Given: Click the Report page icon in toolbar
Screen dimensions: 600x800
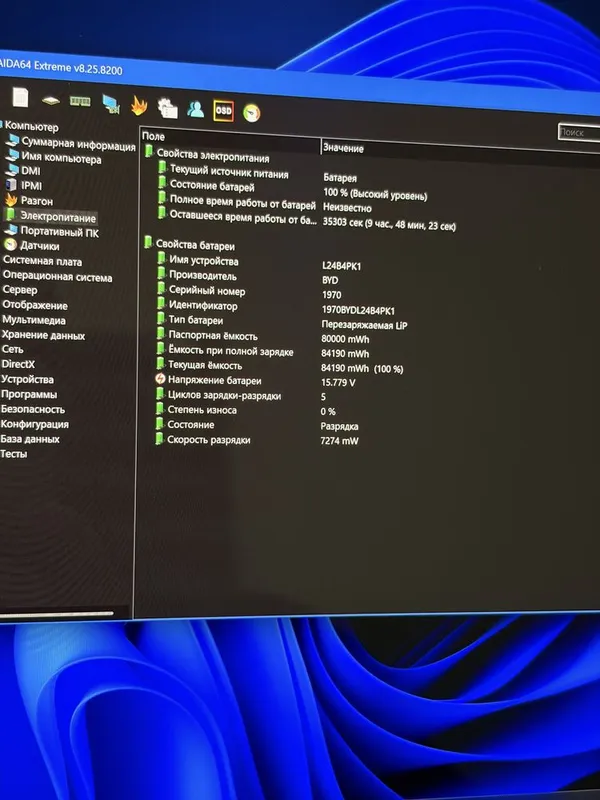Looking at the screenshot, I should (x=20, y=97).
